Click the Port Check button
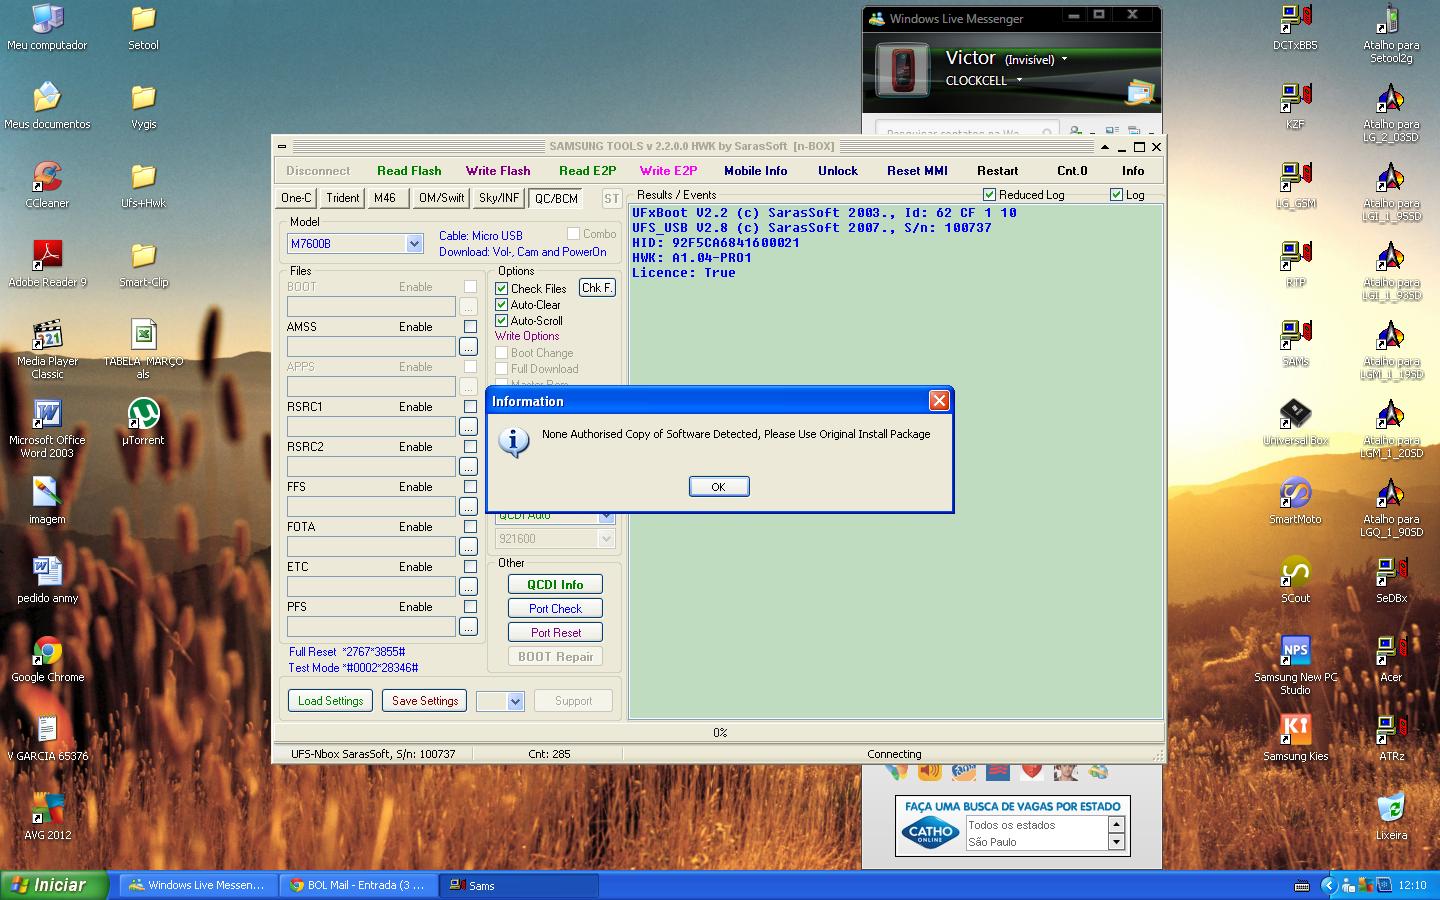 coord(555,608)
